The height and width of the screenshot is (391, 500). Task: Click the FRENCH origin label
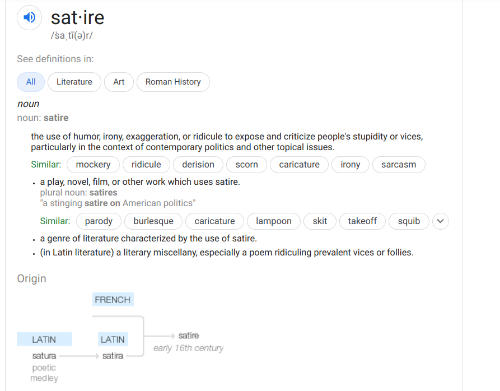[113, 300]
